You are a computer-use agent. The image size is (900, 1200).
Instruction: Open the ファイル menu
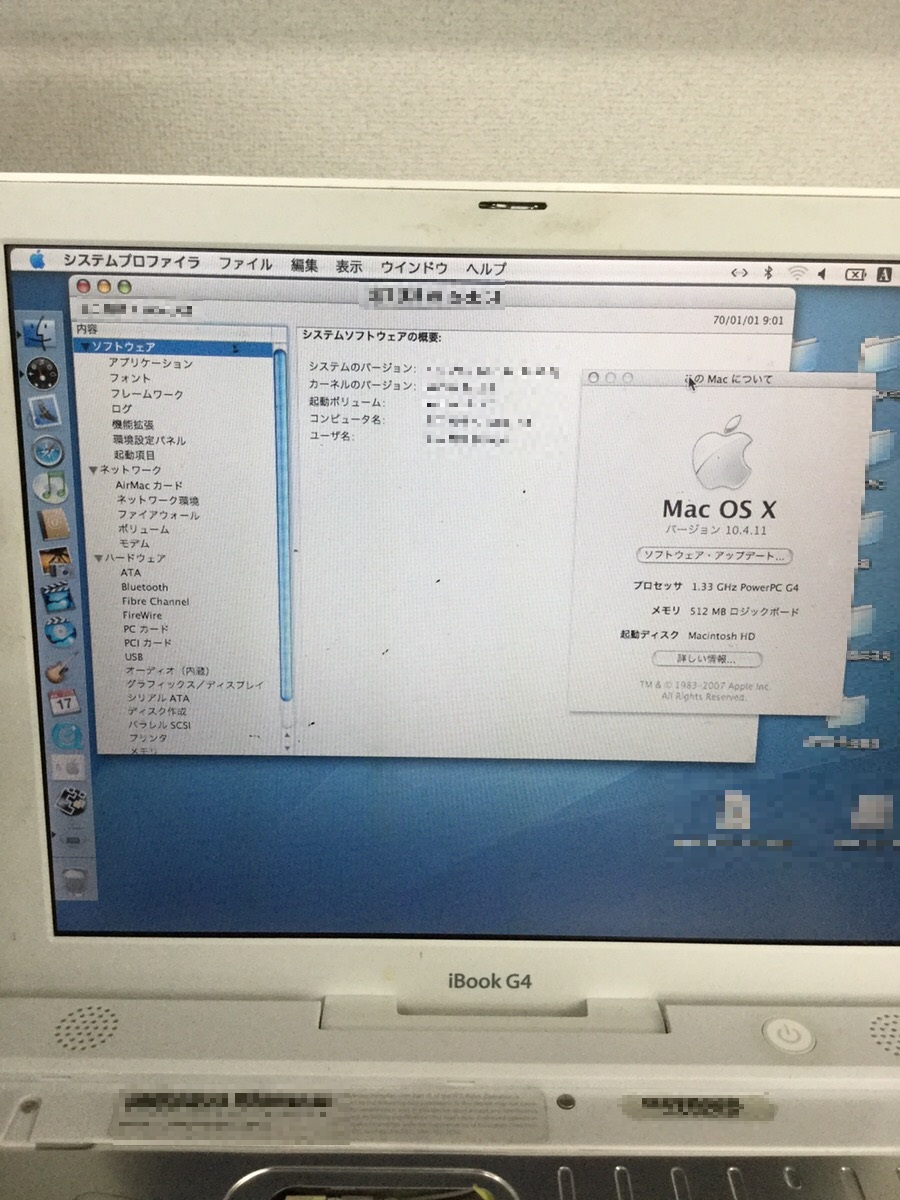(x=246, y=264)
